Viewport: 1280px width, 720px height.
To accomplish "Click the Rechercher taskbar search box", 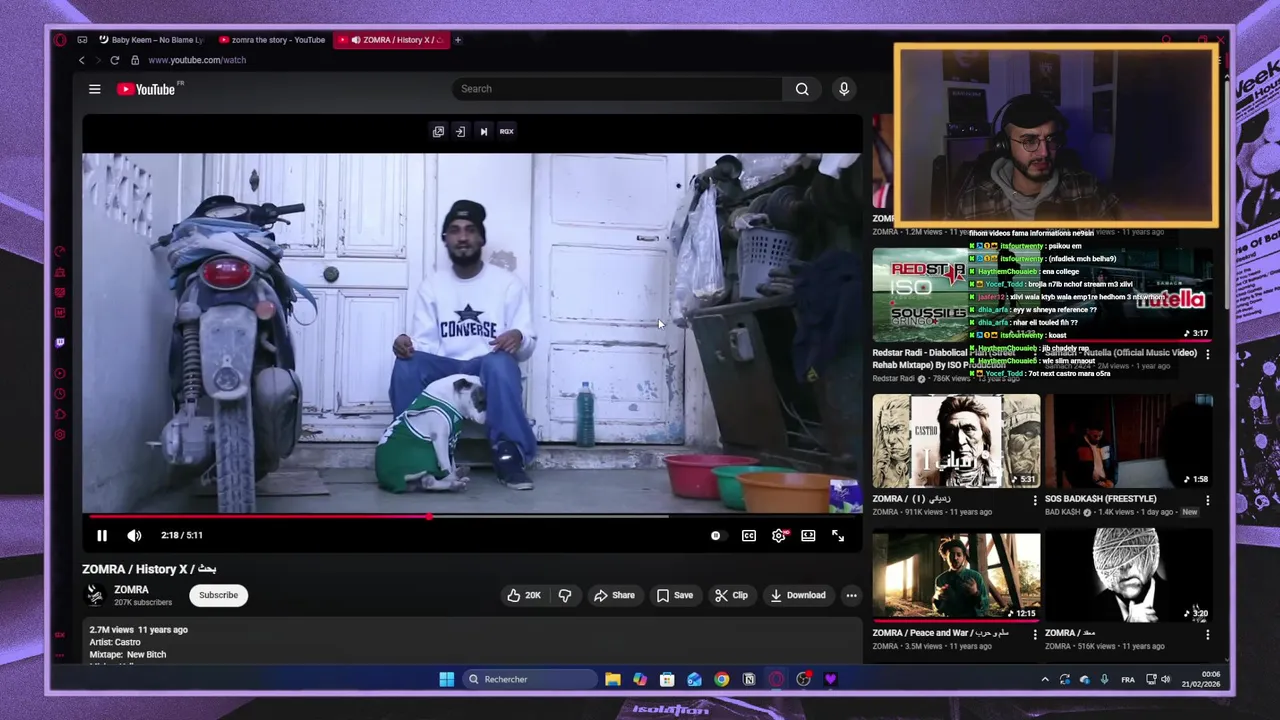I will [530, 680].
